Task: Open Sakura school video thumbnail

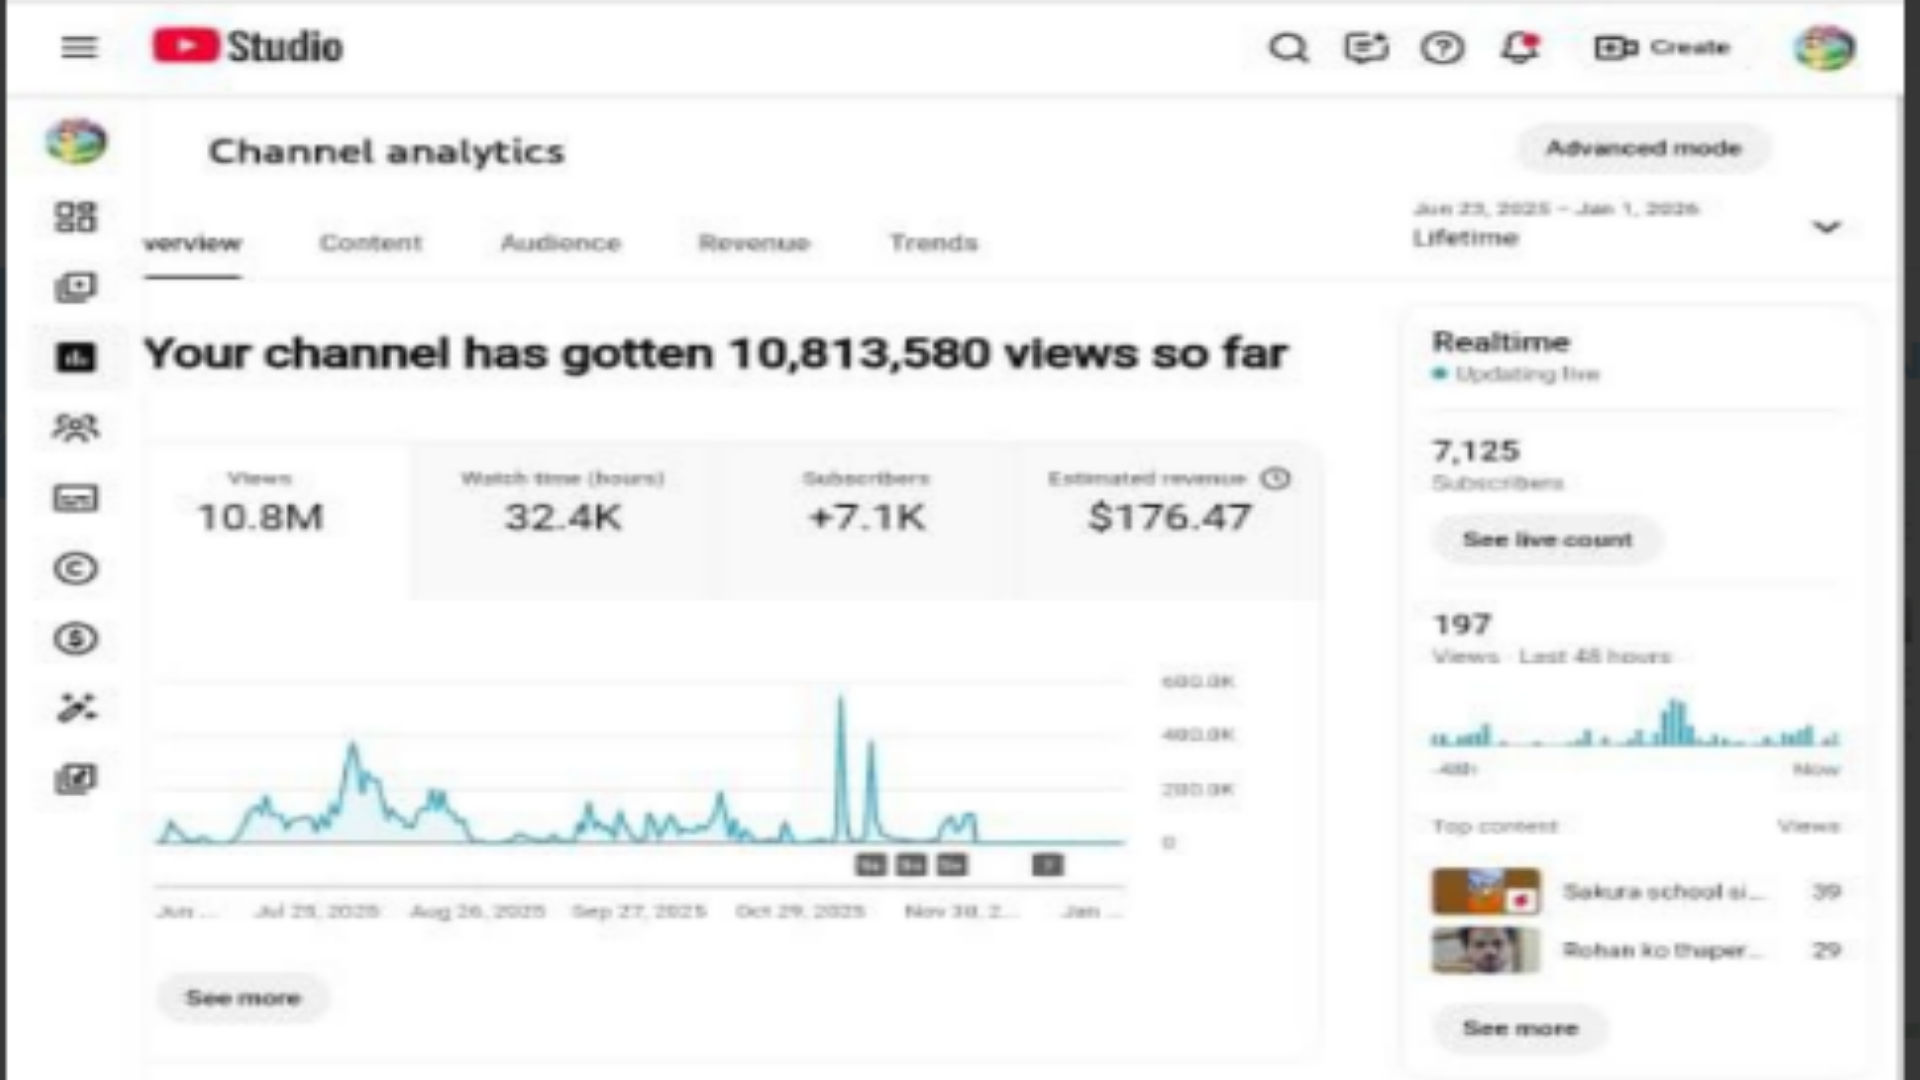Action: coord(1485,891)
